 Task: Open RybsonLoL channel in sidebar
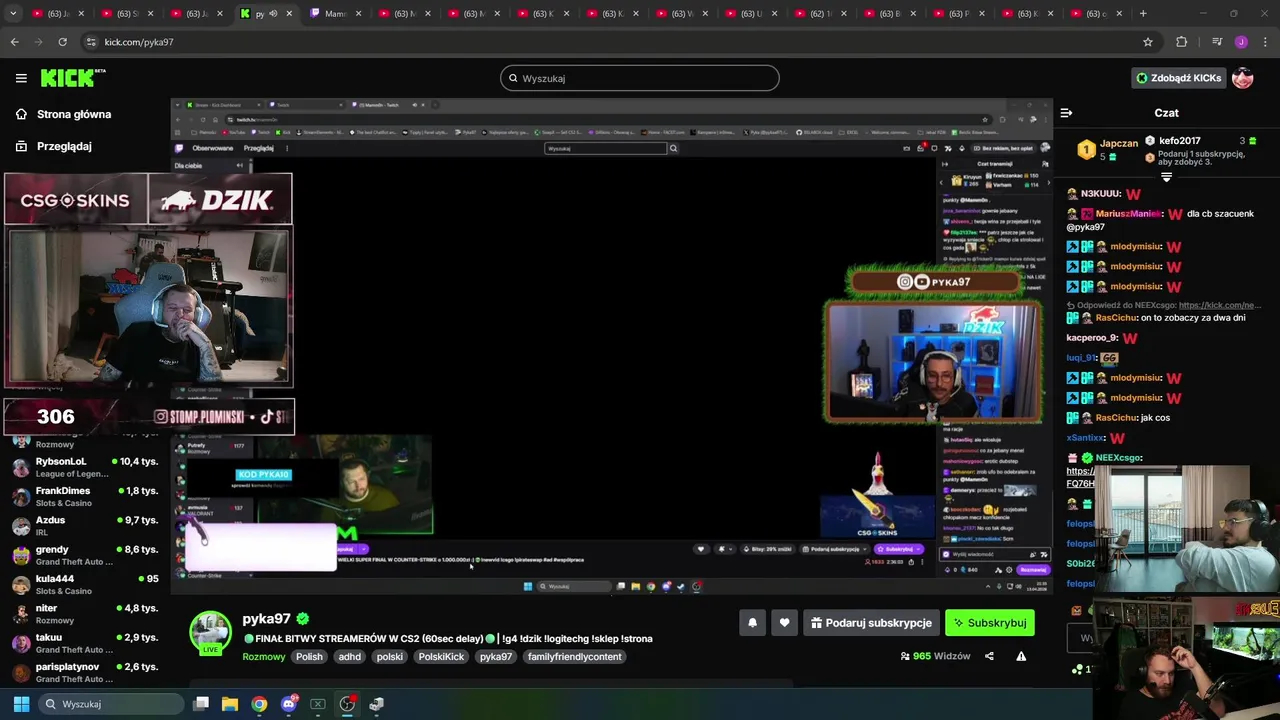click(x=85, y=467)
